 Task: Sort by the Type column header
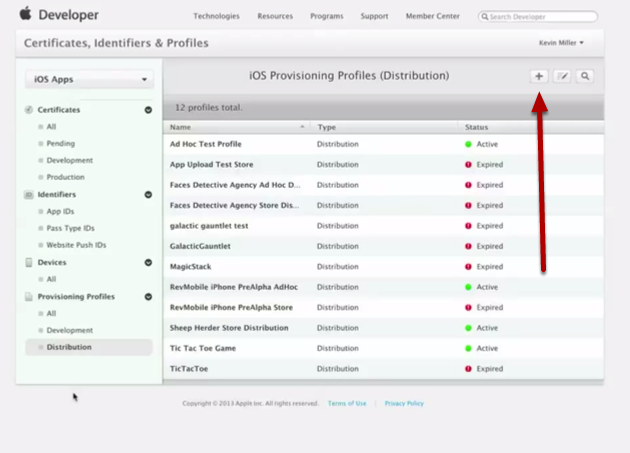click(x=385, y=127)
